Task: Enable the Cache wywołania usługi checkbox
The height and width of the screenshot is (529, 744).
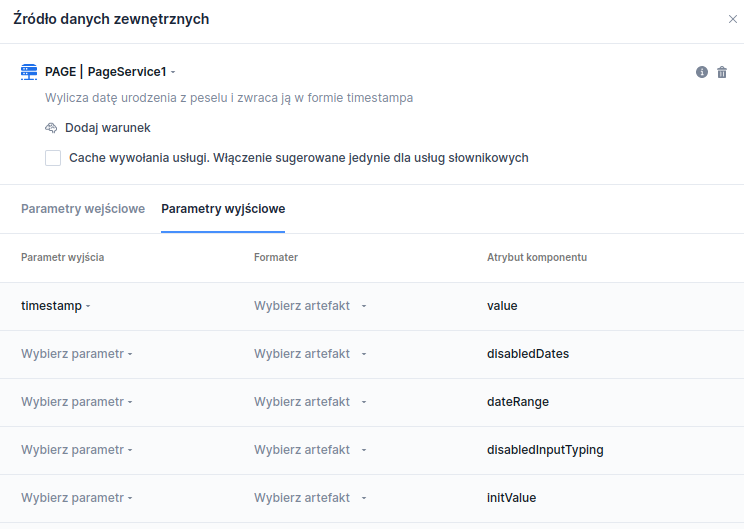Action: tap(53, 158)
